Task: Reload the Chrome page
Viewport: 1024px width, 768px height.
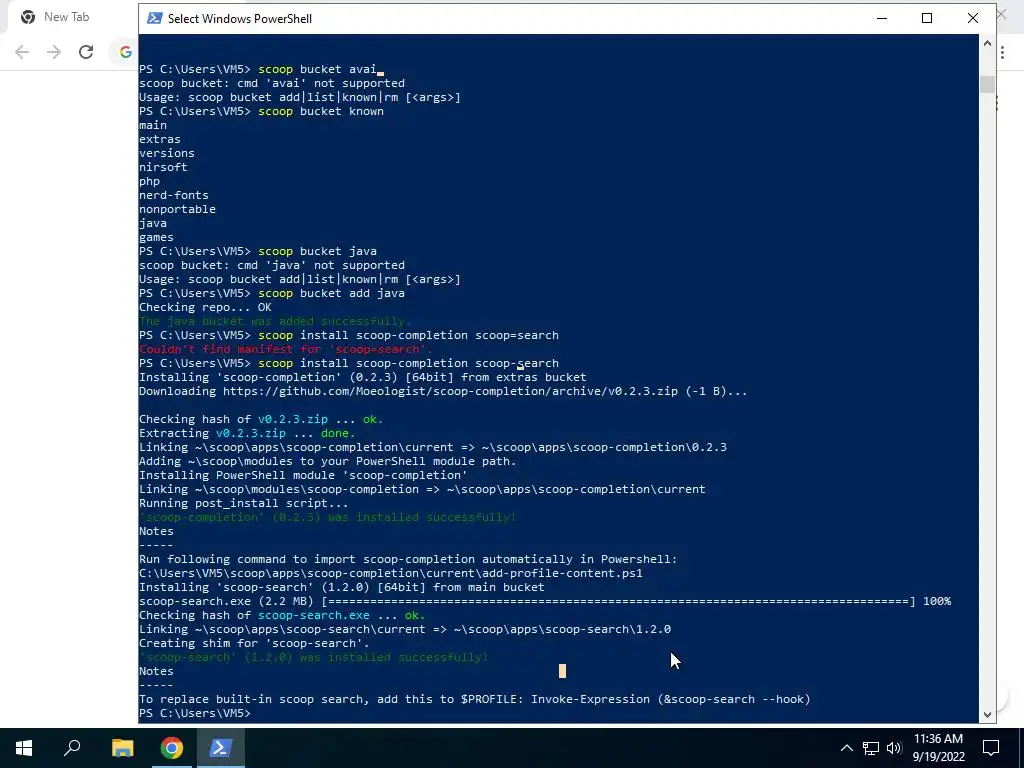Action: (x=86, y=52)
